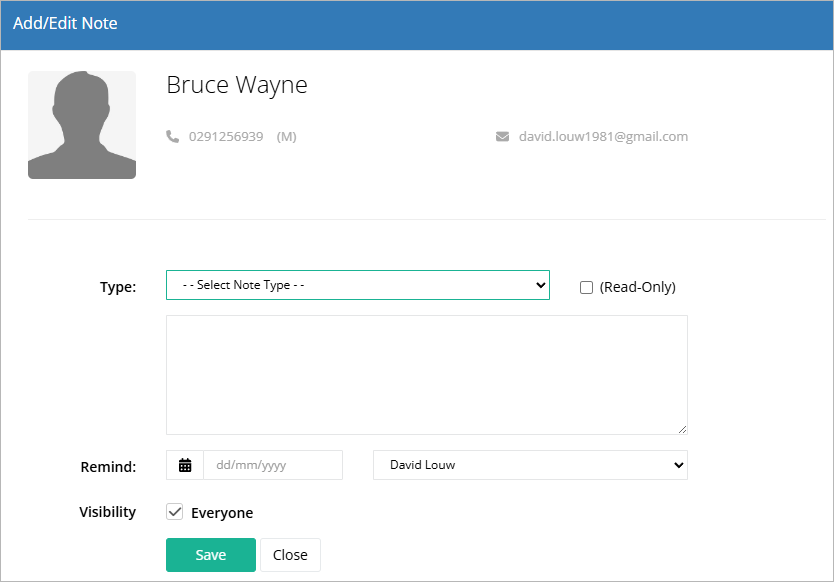Click inside the note text area
This screenshot has width=834, height=582.
pos(427,375)
